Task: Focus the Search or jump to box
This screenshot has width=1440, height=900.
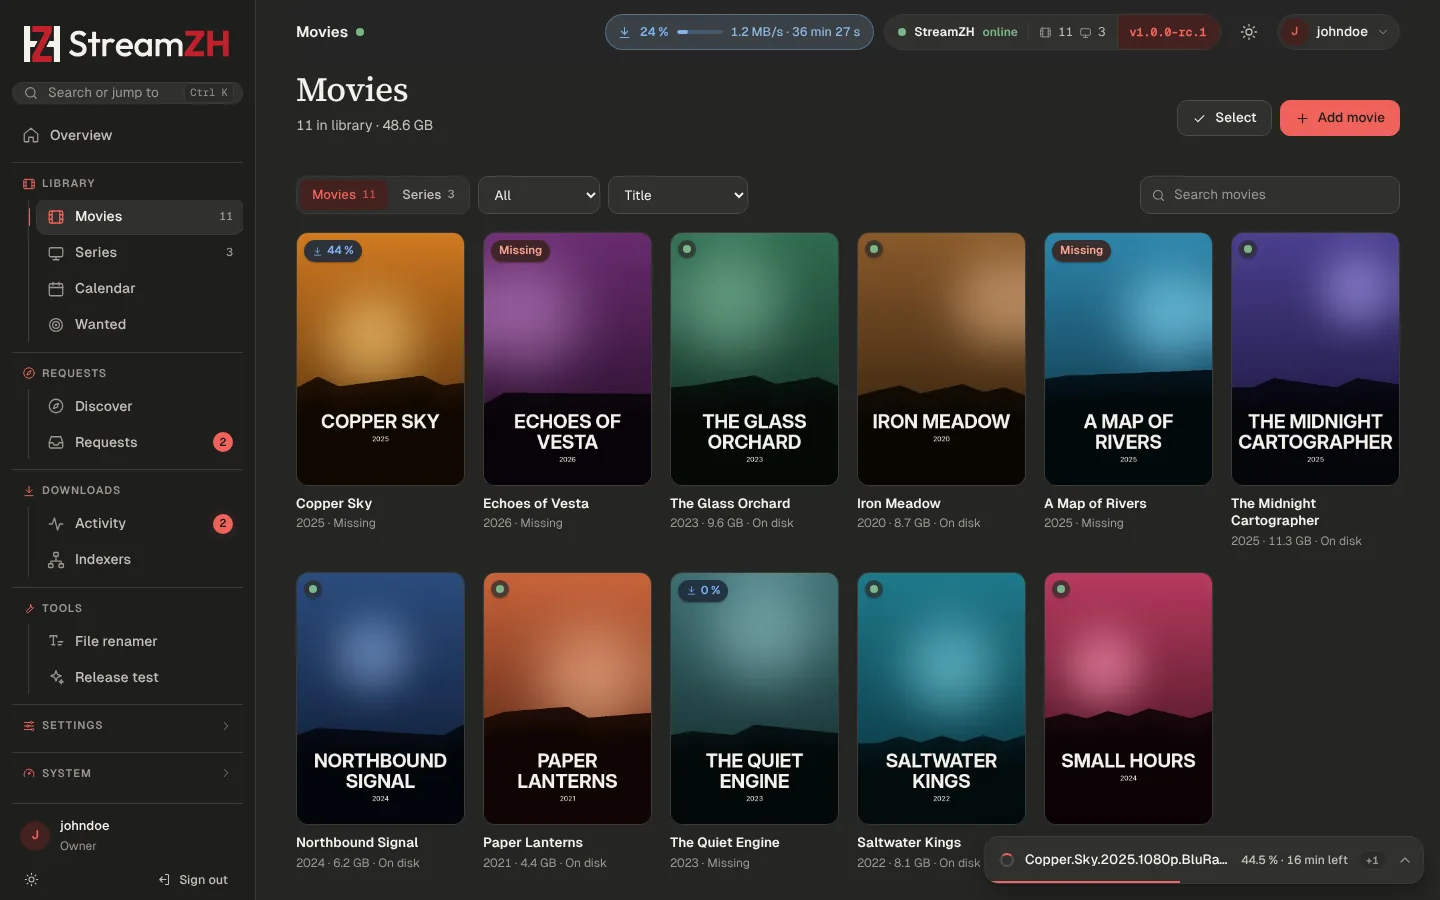Action: [127, 93]
